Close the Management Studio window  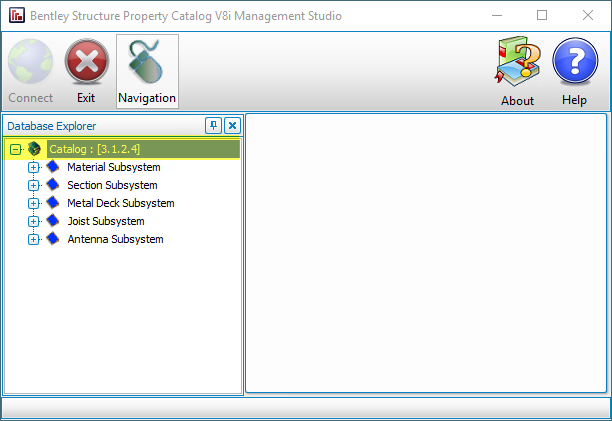(588, 15)
